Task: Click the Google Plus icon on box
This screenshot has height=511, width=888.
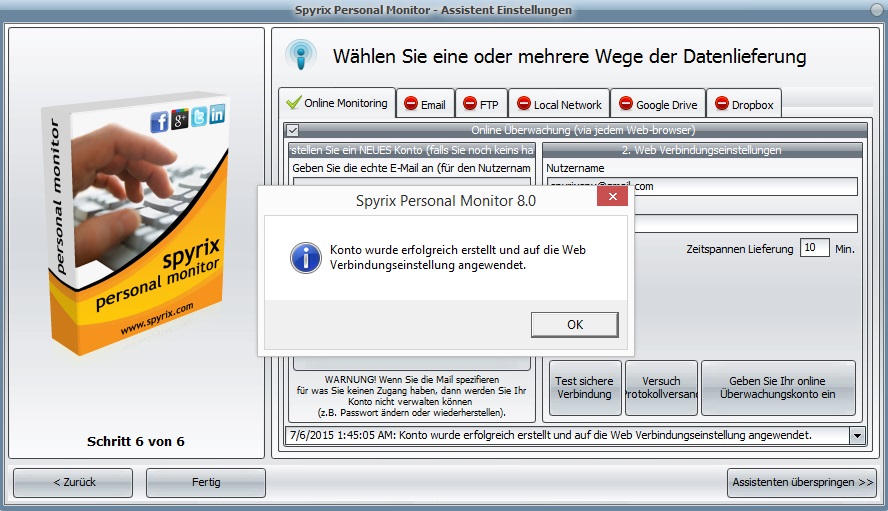Action: pyautogui.click(x=180, y=119)
